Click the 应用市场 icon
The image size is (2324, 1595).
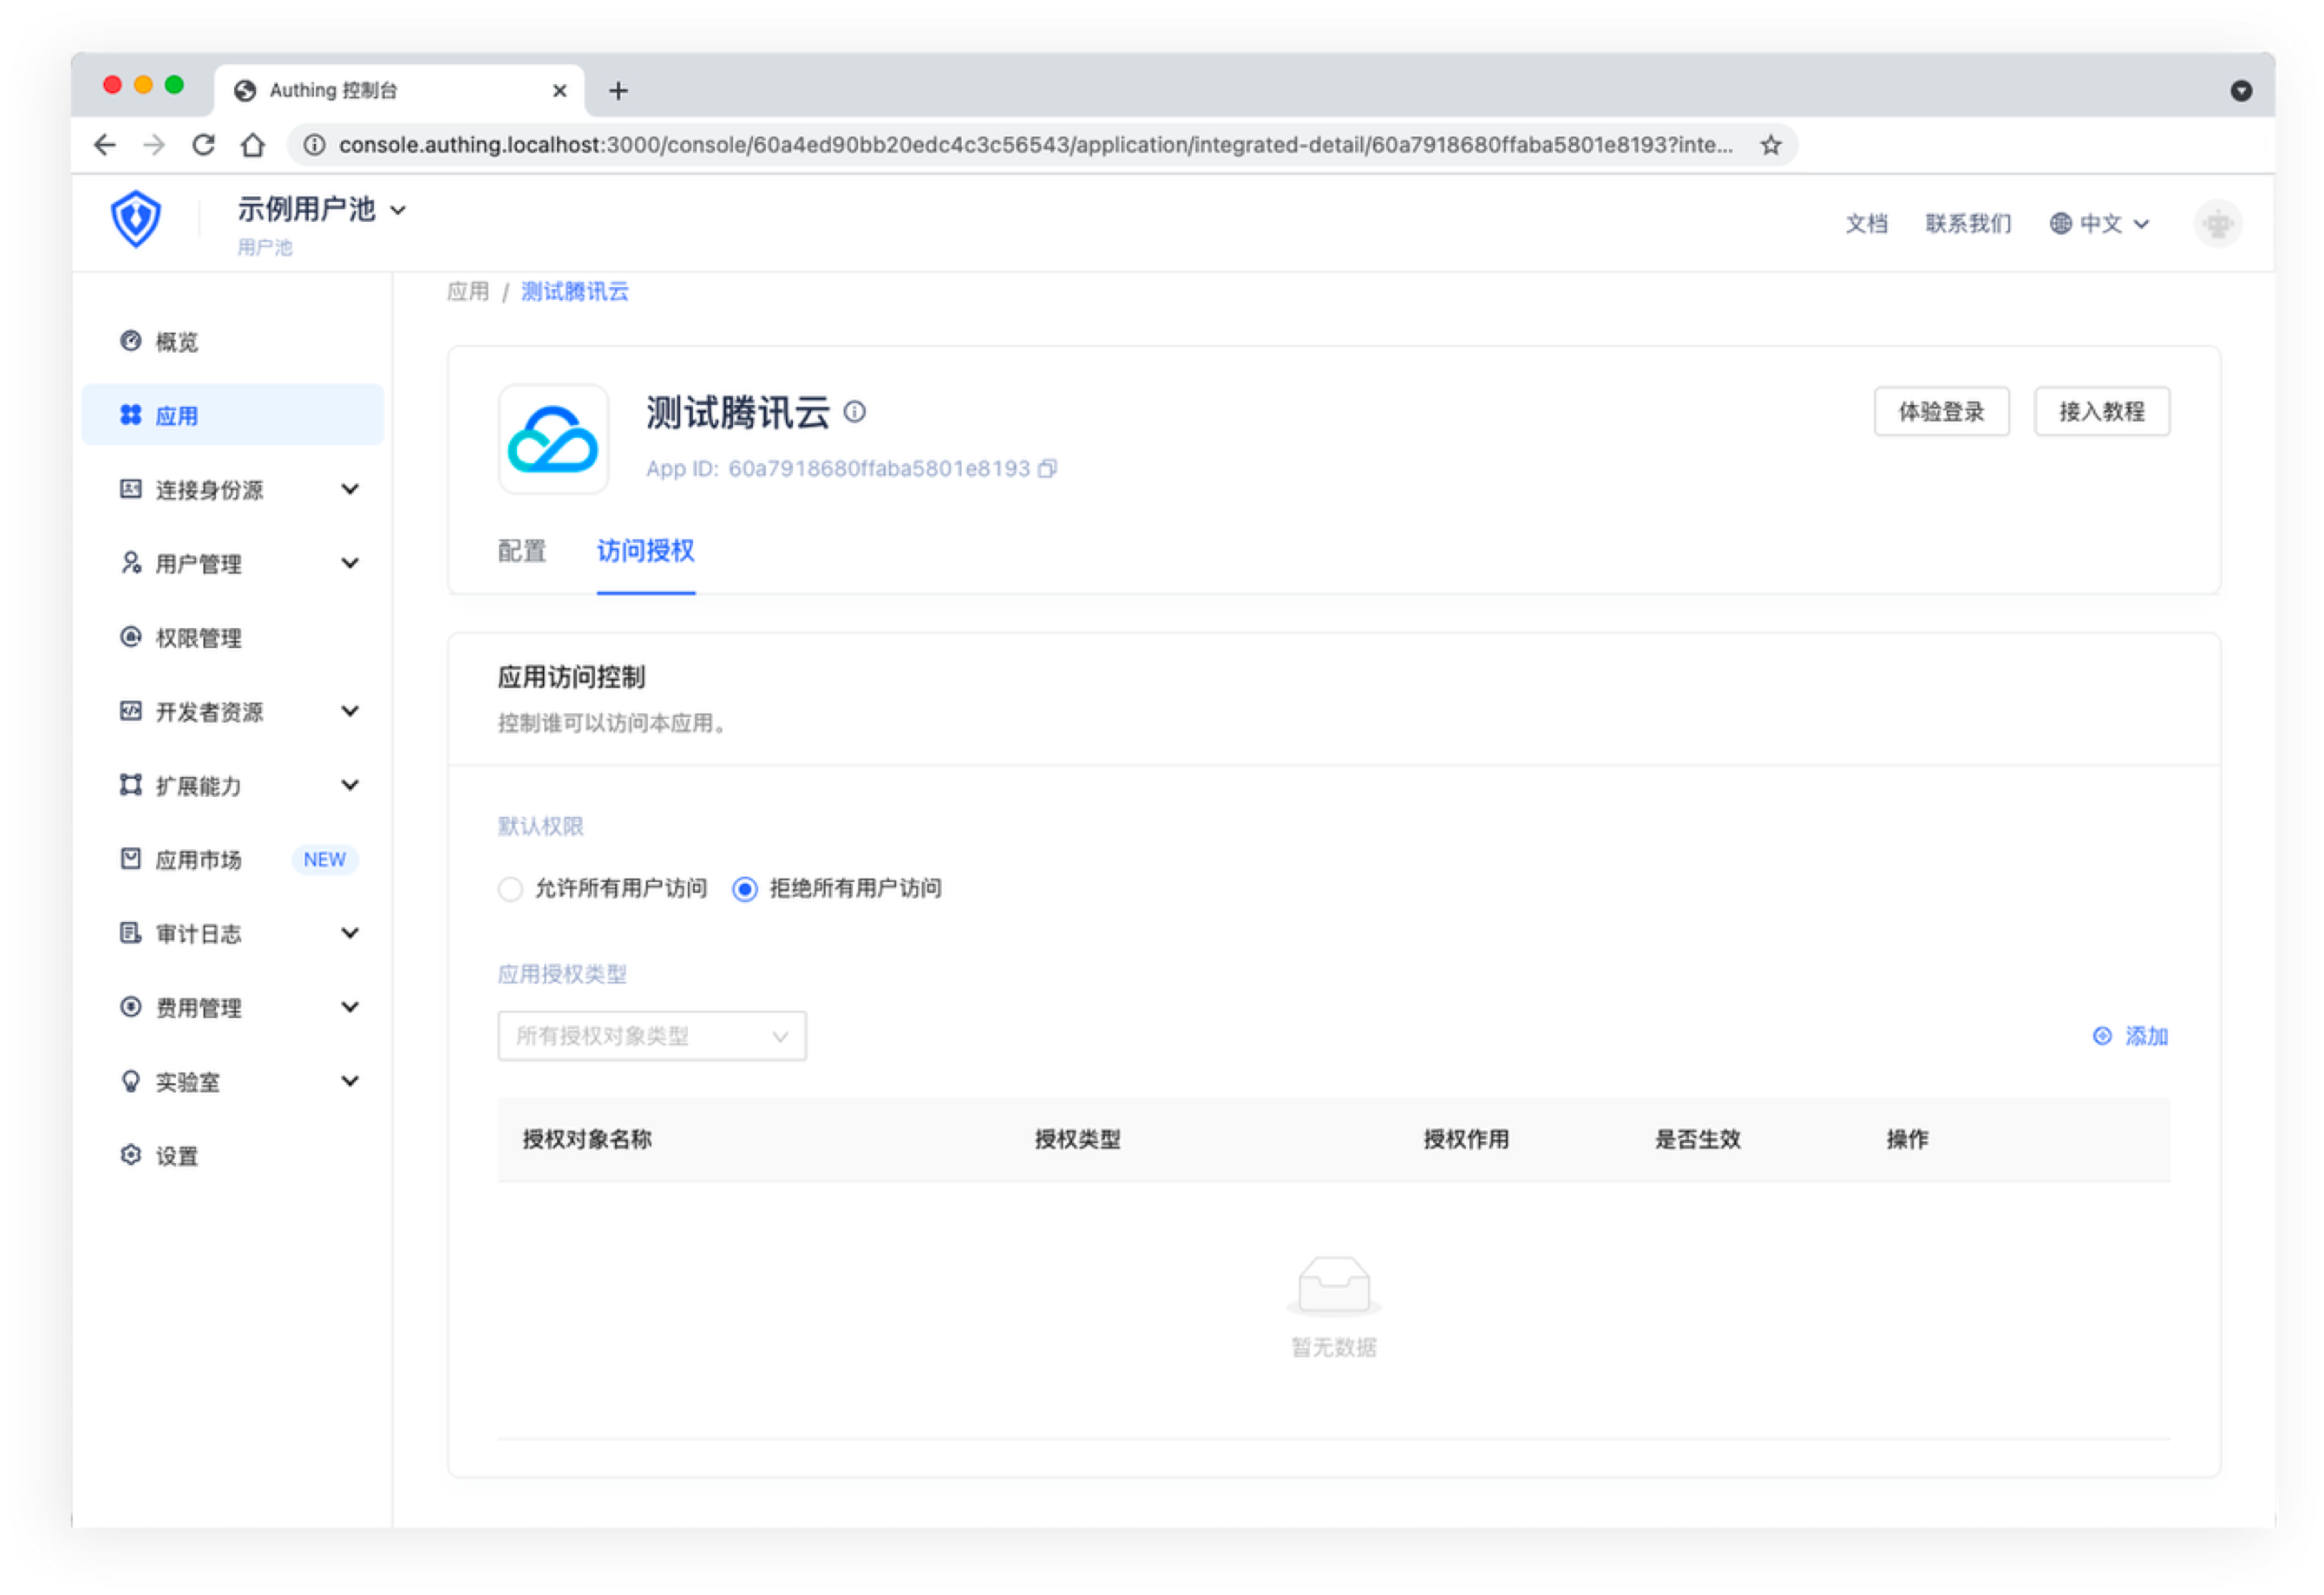tap(131, 859)
